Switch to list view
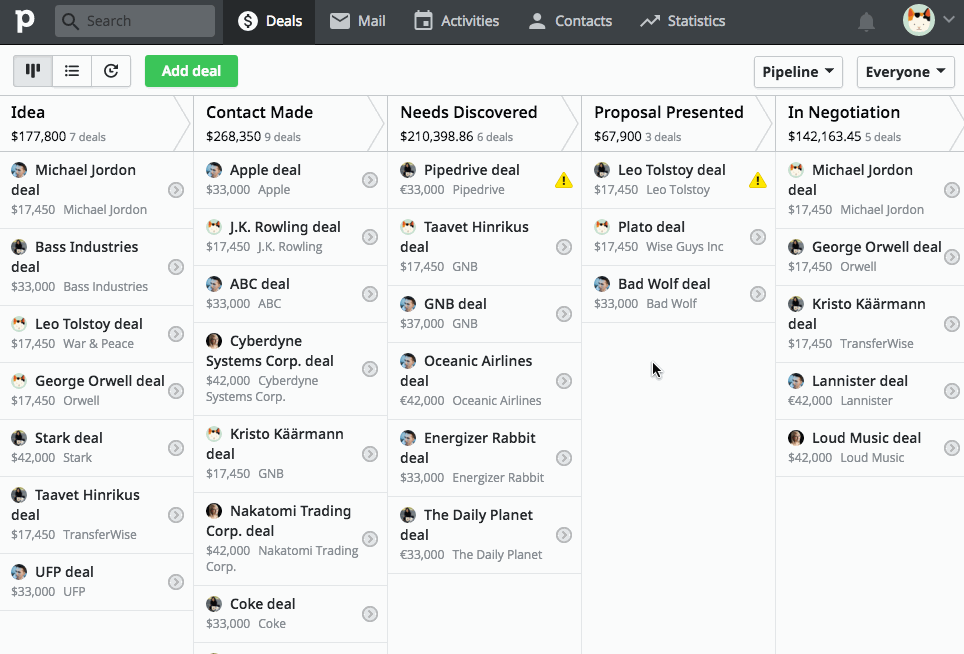964x654 pixels. 72,71
